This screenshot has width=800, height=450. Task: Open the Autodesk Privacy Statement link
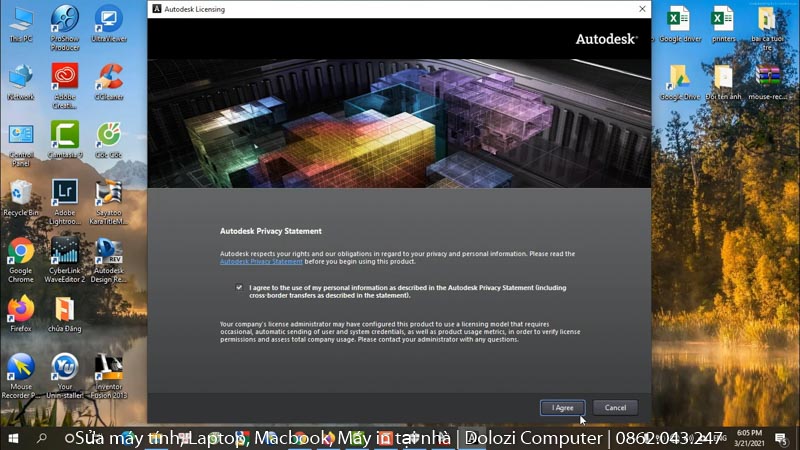click(261, 262)
